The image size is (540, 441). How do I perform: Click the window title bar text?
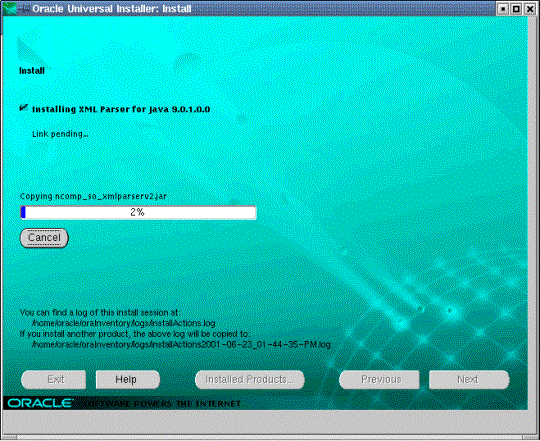click(x=112, y=9)
